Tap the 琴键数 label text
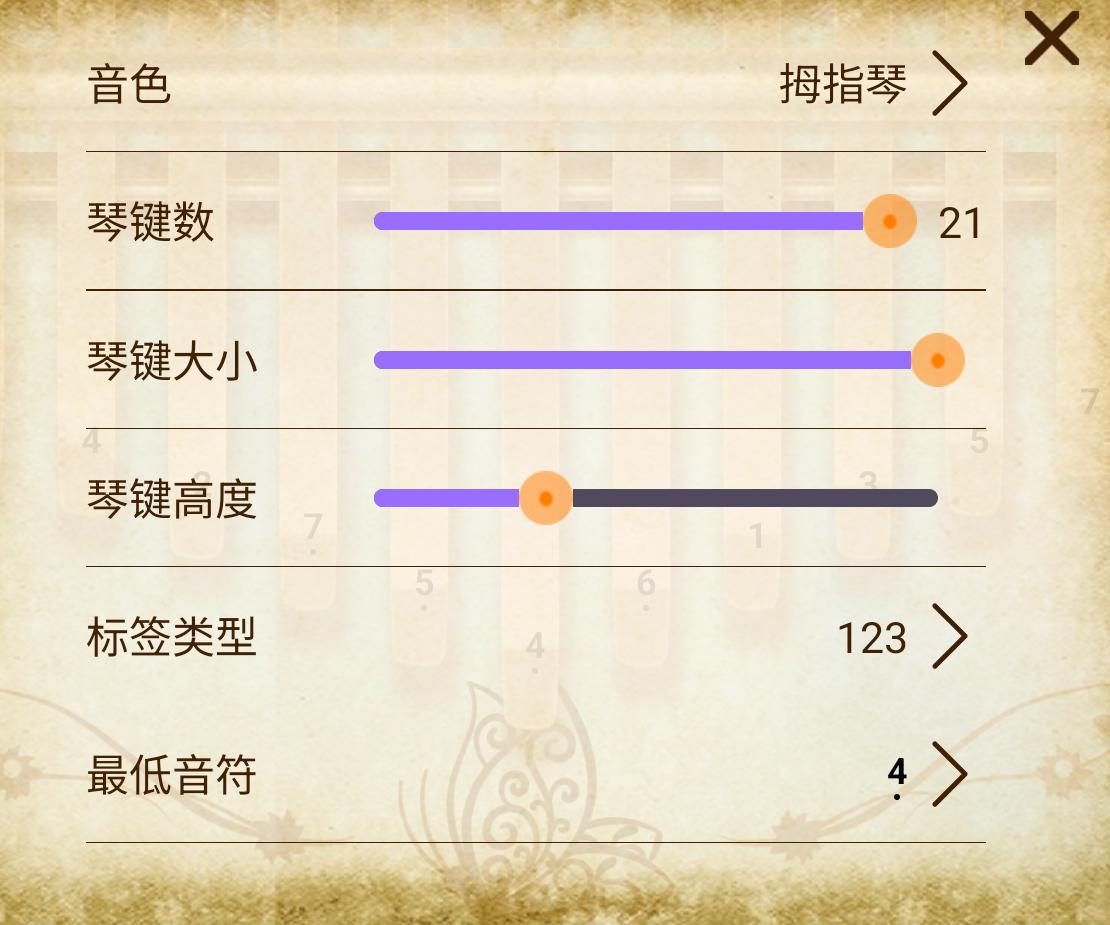The width and height of the screenshot is (1110, 925). [x=151, y=223]
